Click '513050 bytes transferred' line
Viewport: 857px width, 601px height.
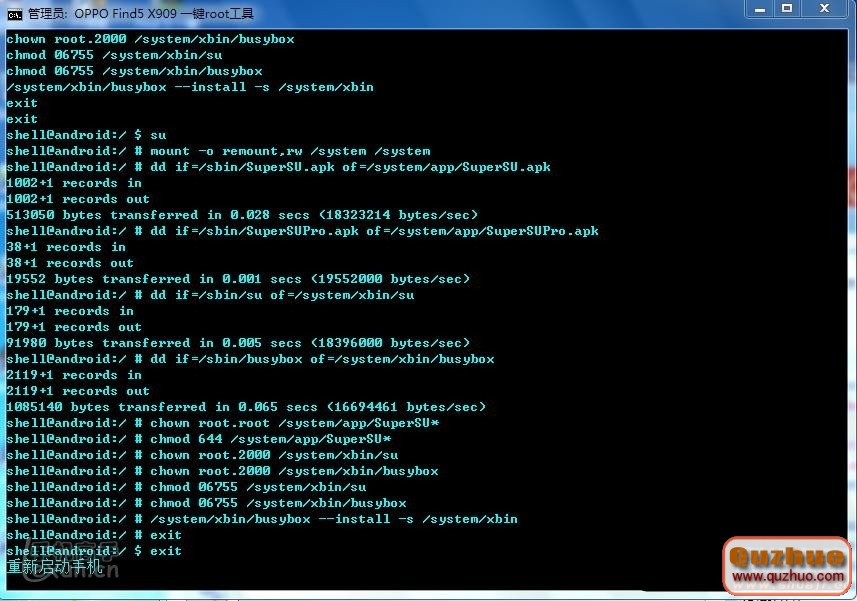242,215
